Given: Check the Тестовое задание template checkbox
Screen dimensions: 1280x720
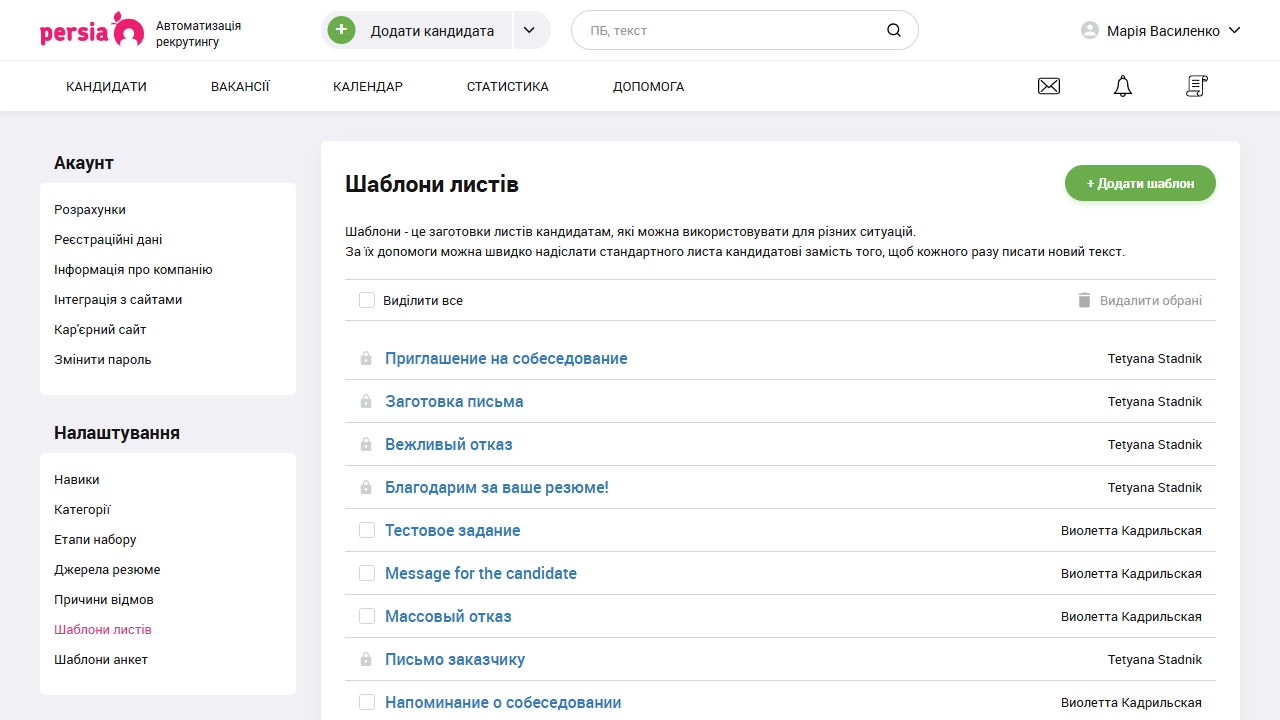Looking at the screenshot, I should coord(367,530).
